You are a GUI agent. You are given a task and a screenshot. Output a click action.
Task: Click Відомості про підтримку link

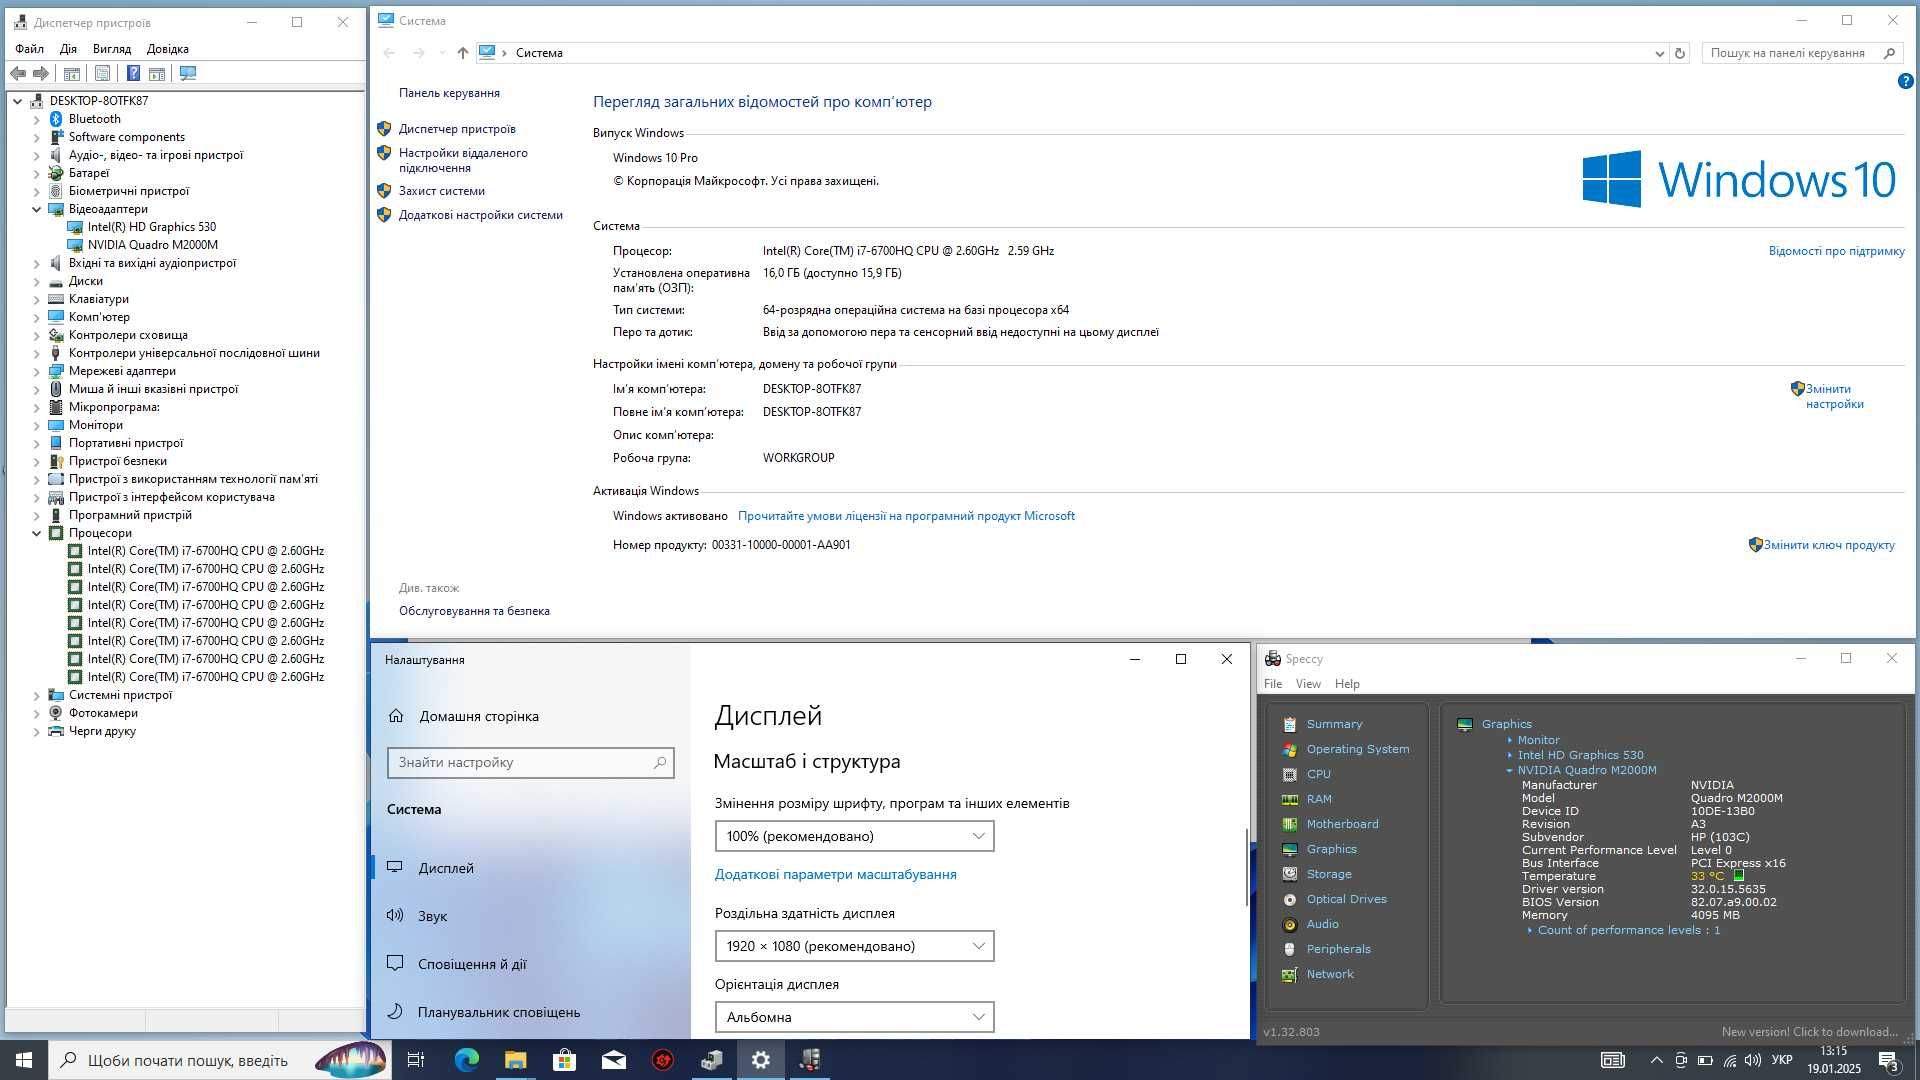(1836, 251)
